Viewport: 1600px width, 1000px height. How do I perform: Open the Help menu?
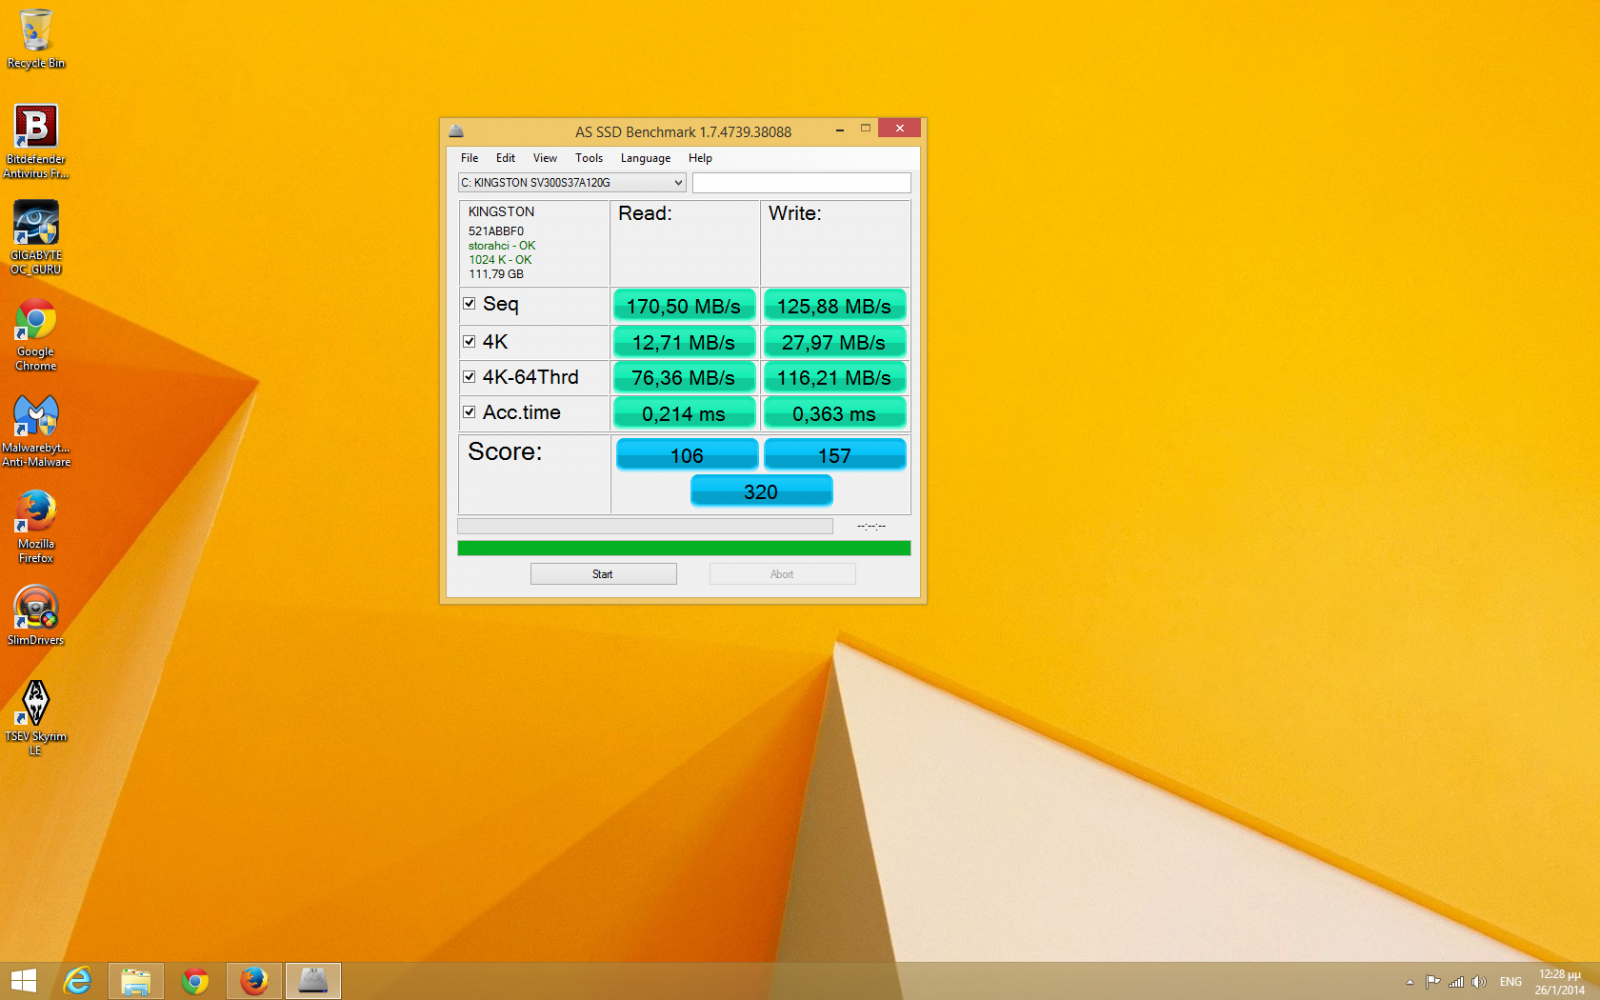click(x=700, y=158)
